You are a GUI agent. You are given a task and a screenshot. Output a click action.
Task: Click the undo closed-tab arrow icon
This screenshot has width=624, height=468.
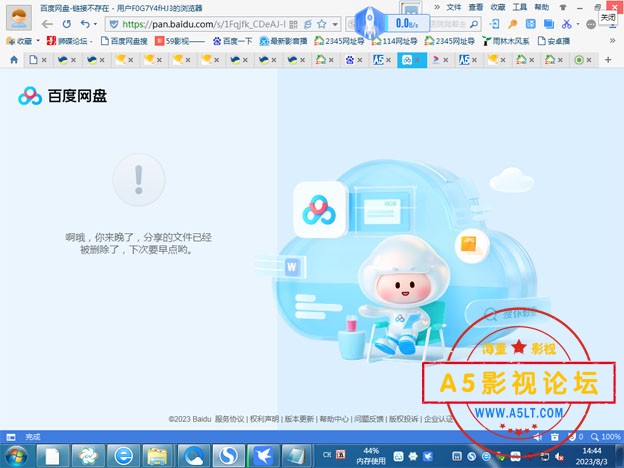tap(85, 24)
